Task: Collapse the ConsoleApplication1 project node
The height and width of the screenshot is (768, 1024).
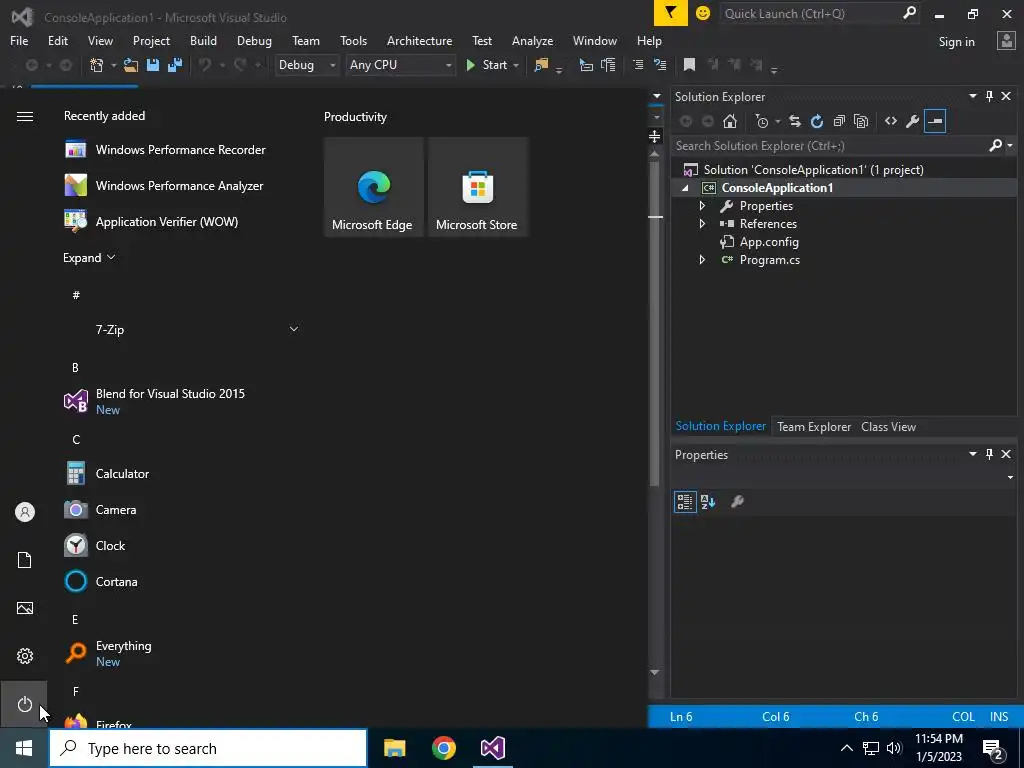Action: pyautogui.click(x=685, y=188)
